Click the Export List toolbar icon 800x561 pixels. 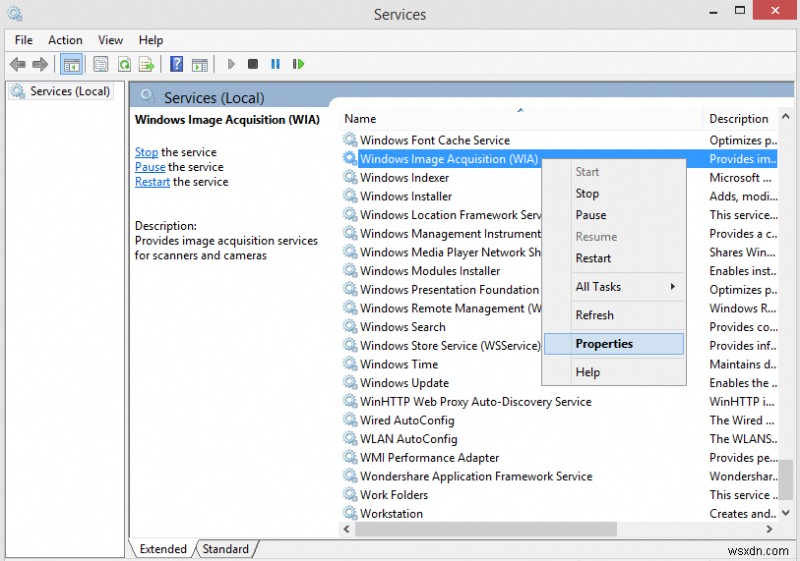[x=146, y=64]
